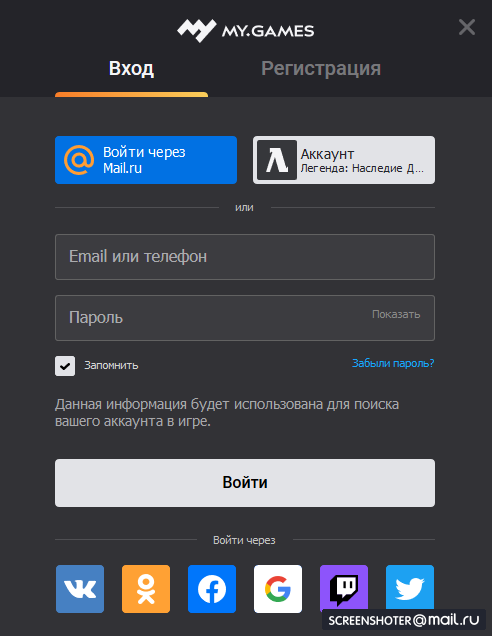
Task: Uncheck the Запомнить checkbox
Action: pos(65,366)
